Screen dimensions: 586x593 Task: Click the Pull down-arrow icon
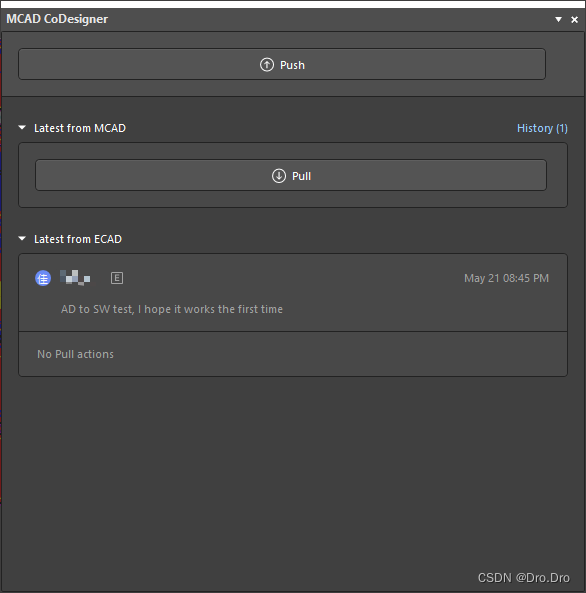tap(279, 176)
